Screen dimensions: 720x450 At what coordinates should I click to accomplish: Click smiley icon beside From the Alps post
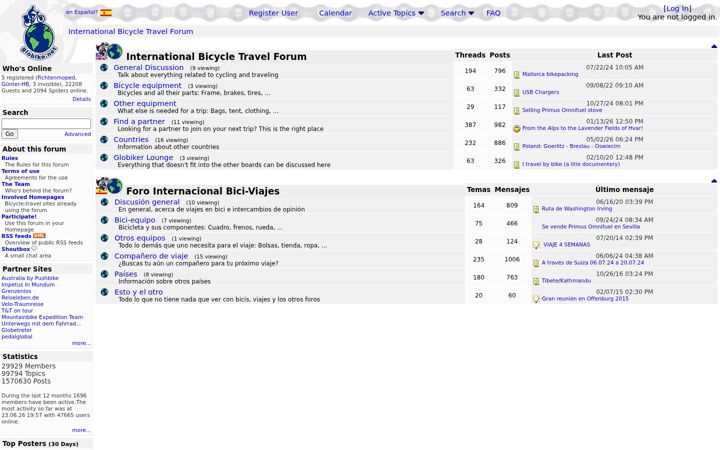tap(517, 129)
